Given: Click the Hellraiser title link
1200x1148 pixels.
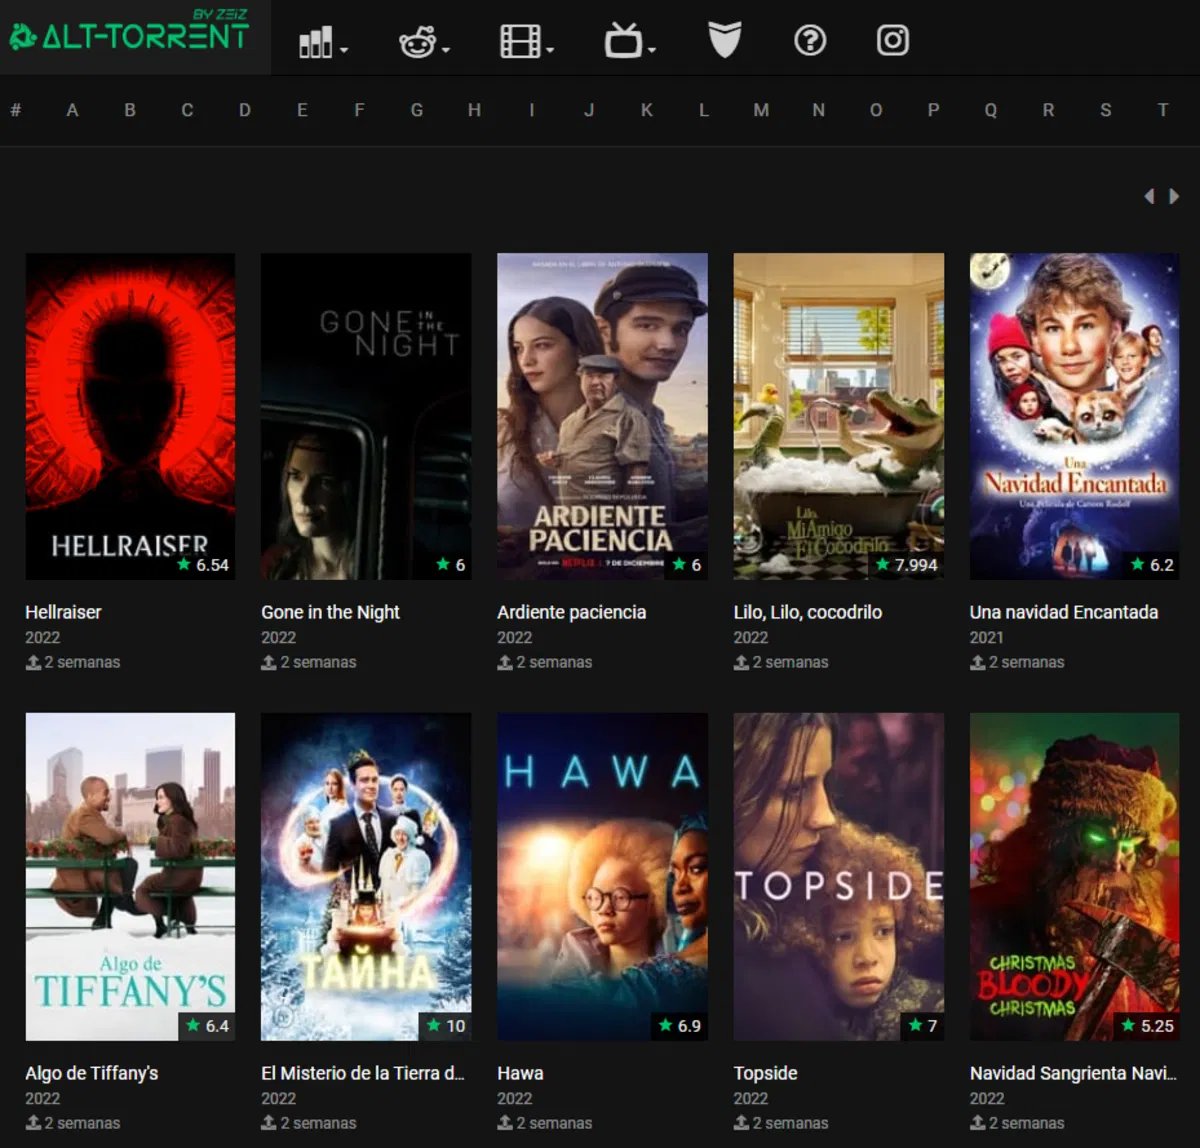Looking at the screenshot, I should (63, 612).
